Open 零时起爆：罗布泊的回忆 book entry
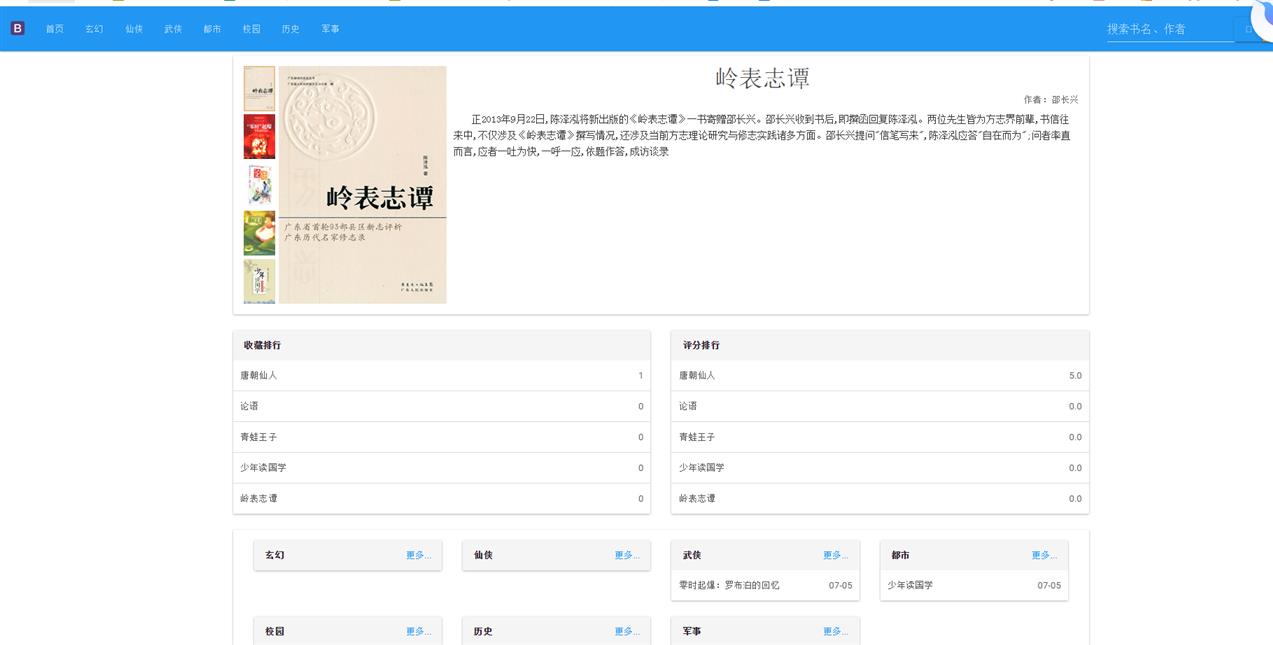This screenshot has width=1273, height=645. tap(729, 585)
